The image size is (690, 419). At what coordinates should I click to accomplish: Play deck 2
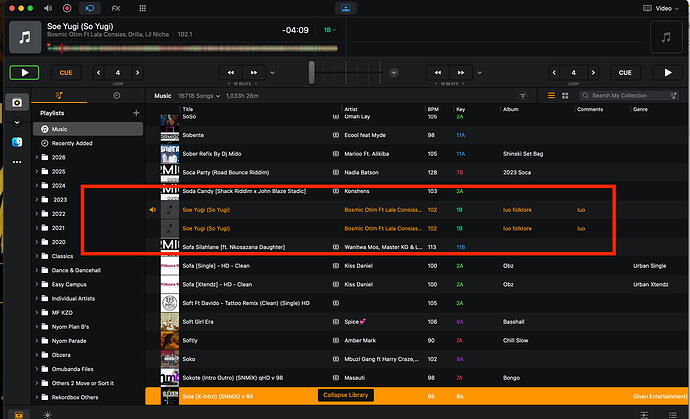coord(668,73)
